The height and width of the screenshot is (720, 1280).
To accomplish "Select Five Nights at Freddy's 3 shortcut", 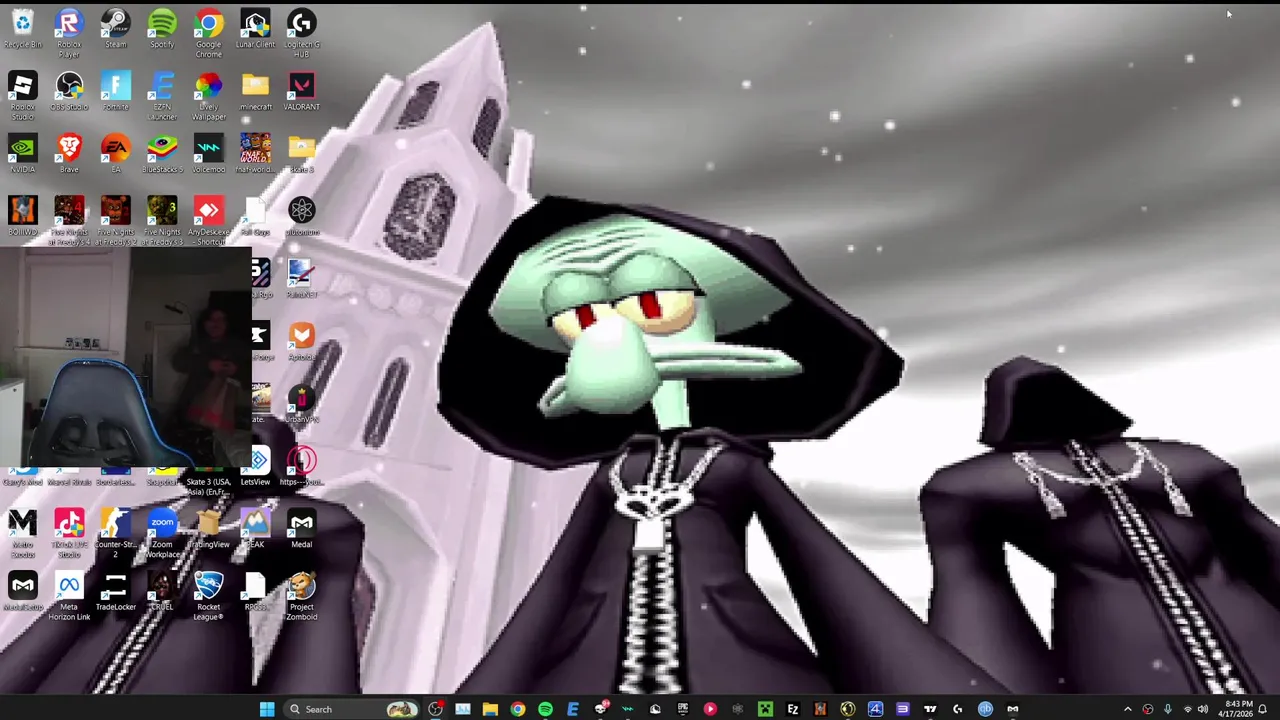I will point(162,221).
